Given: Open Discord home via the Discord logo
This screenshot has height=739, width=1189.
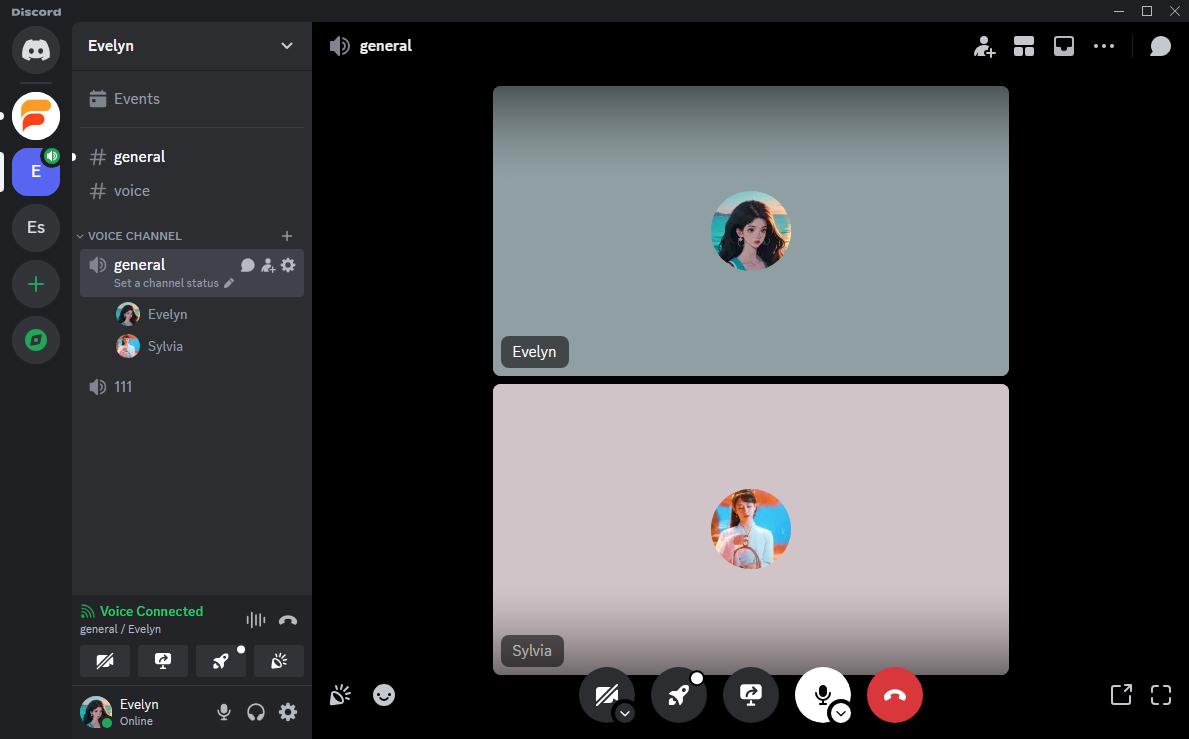Looking at the screenshot, I should 36,50.
